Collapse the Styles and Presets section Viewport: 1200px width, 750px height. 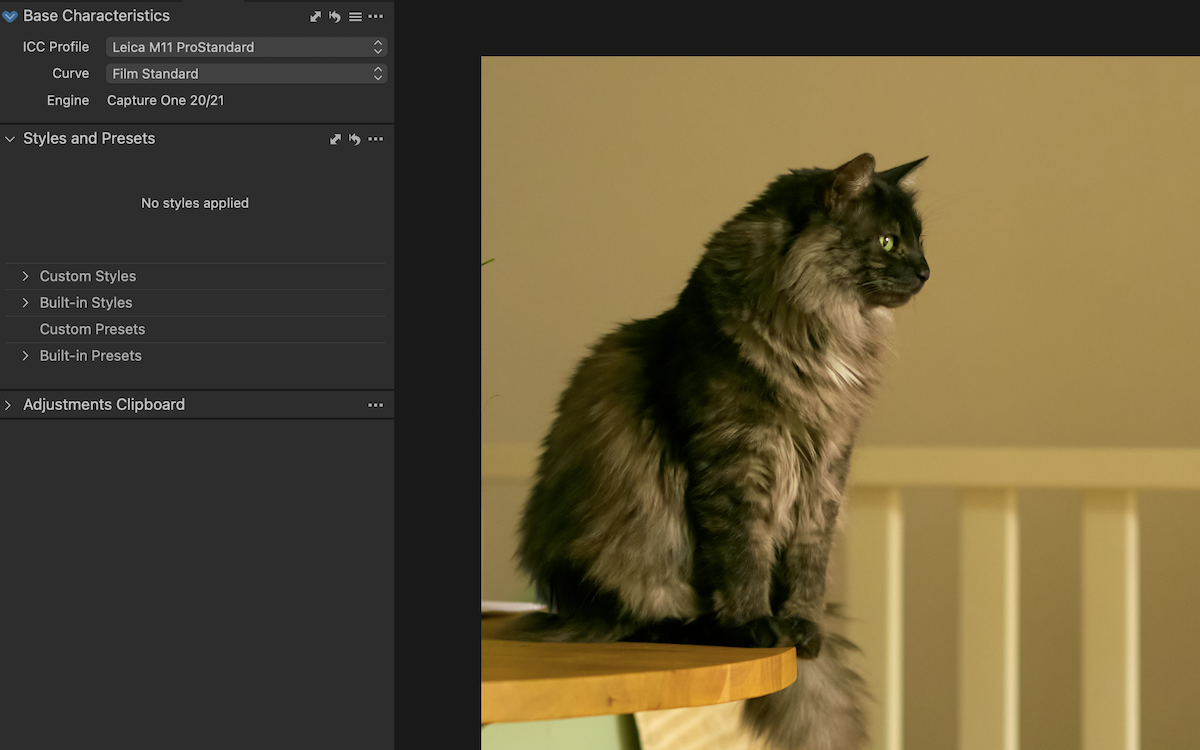pyautogui.click(x=10, y=139)
